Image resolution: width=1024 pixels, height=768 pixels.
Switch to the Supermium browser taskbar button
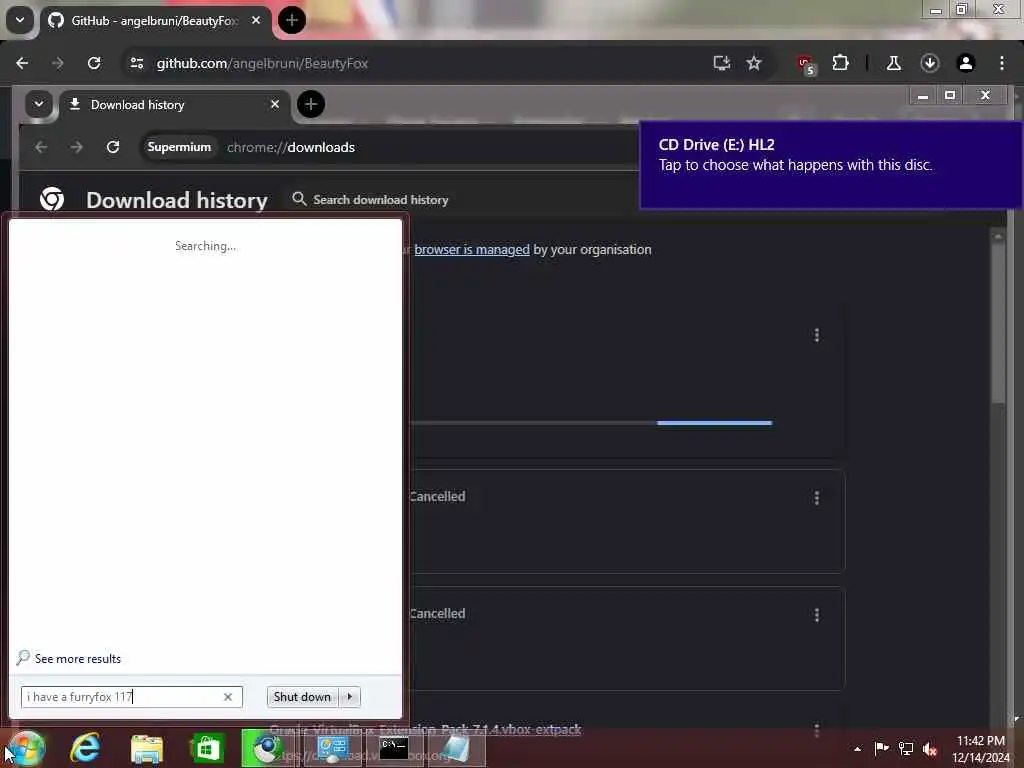(x=269, y=748)
